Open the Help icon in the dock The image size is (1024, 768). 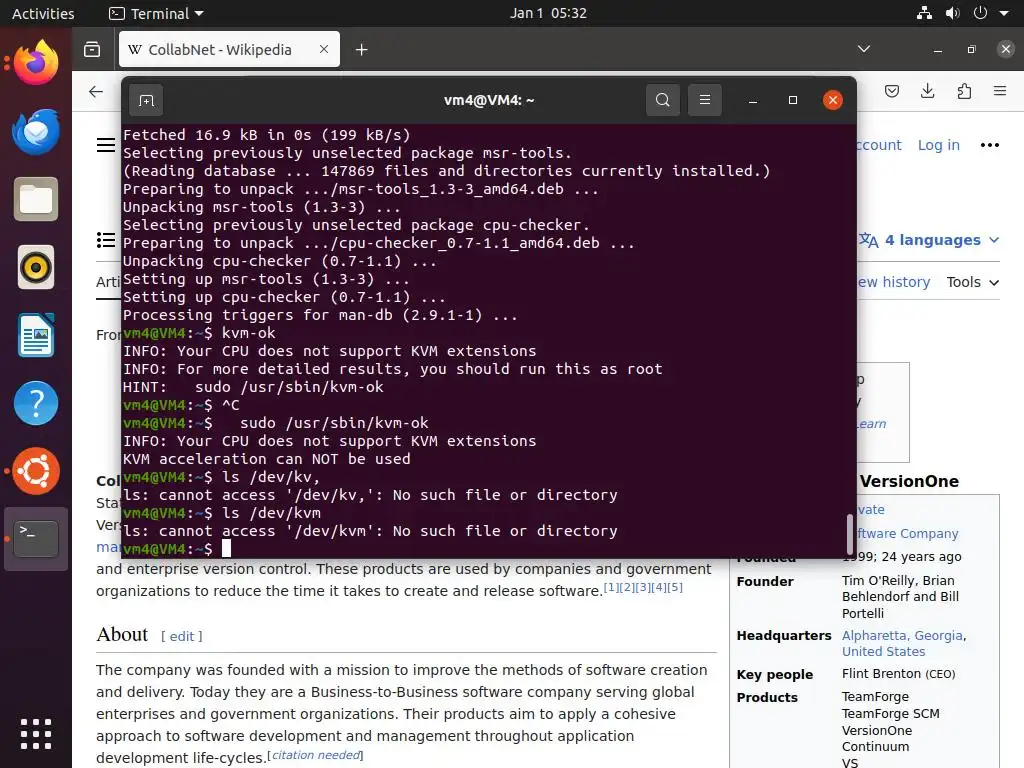click(x=36, y=403)
